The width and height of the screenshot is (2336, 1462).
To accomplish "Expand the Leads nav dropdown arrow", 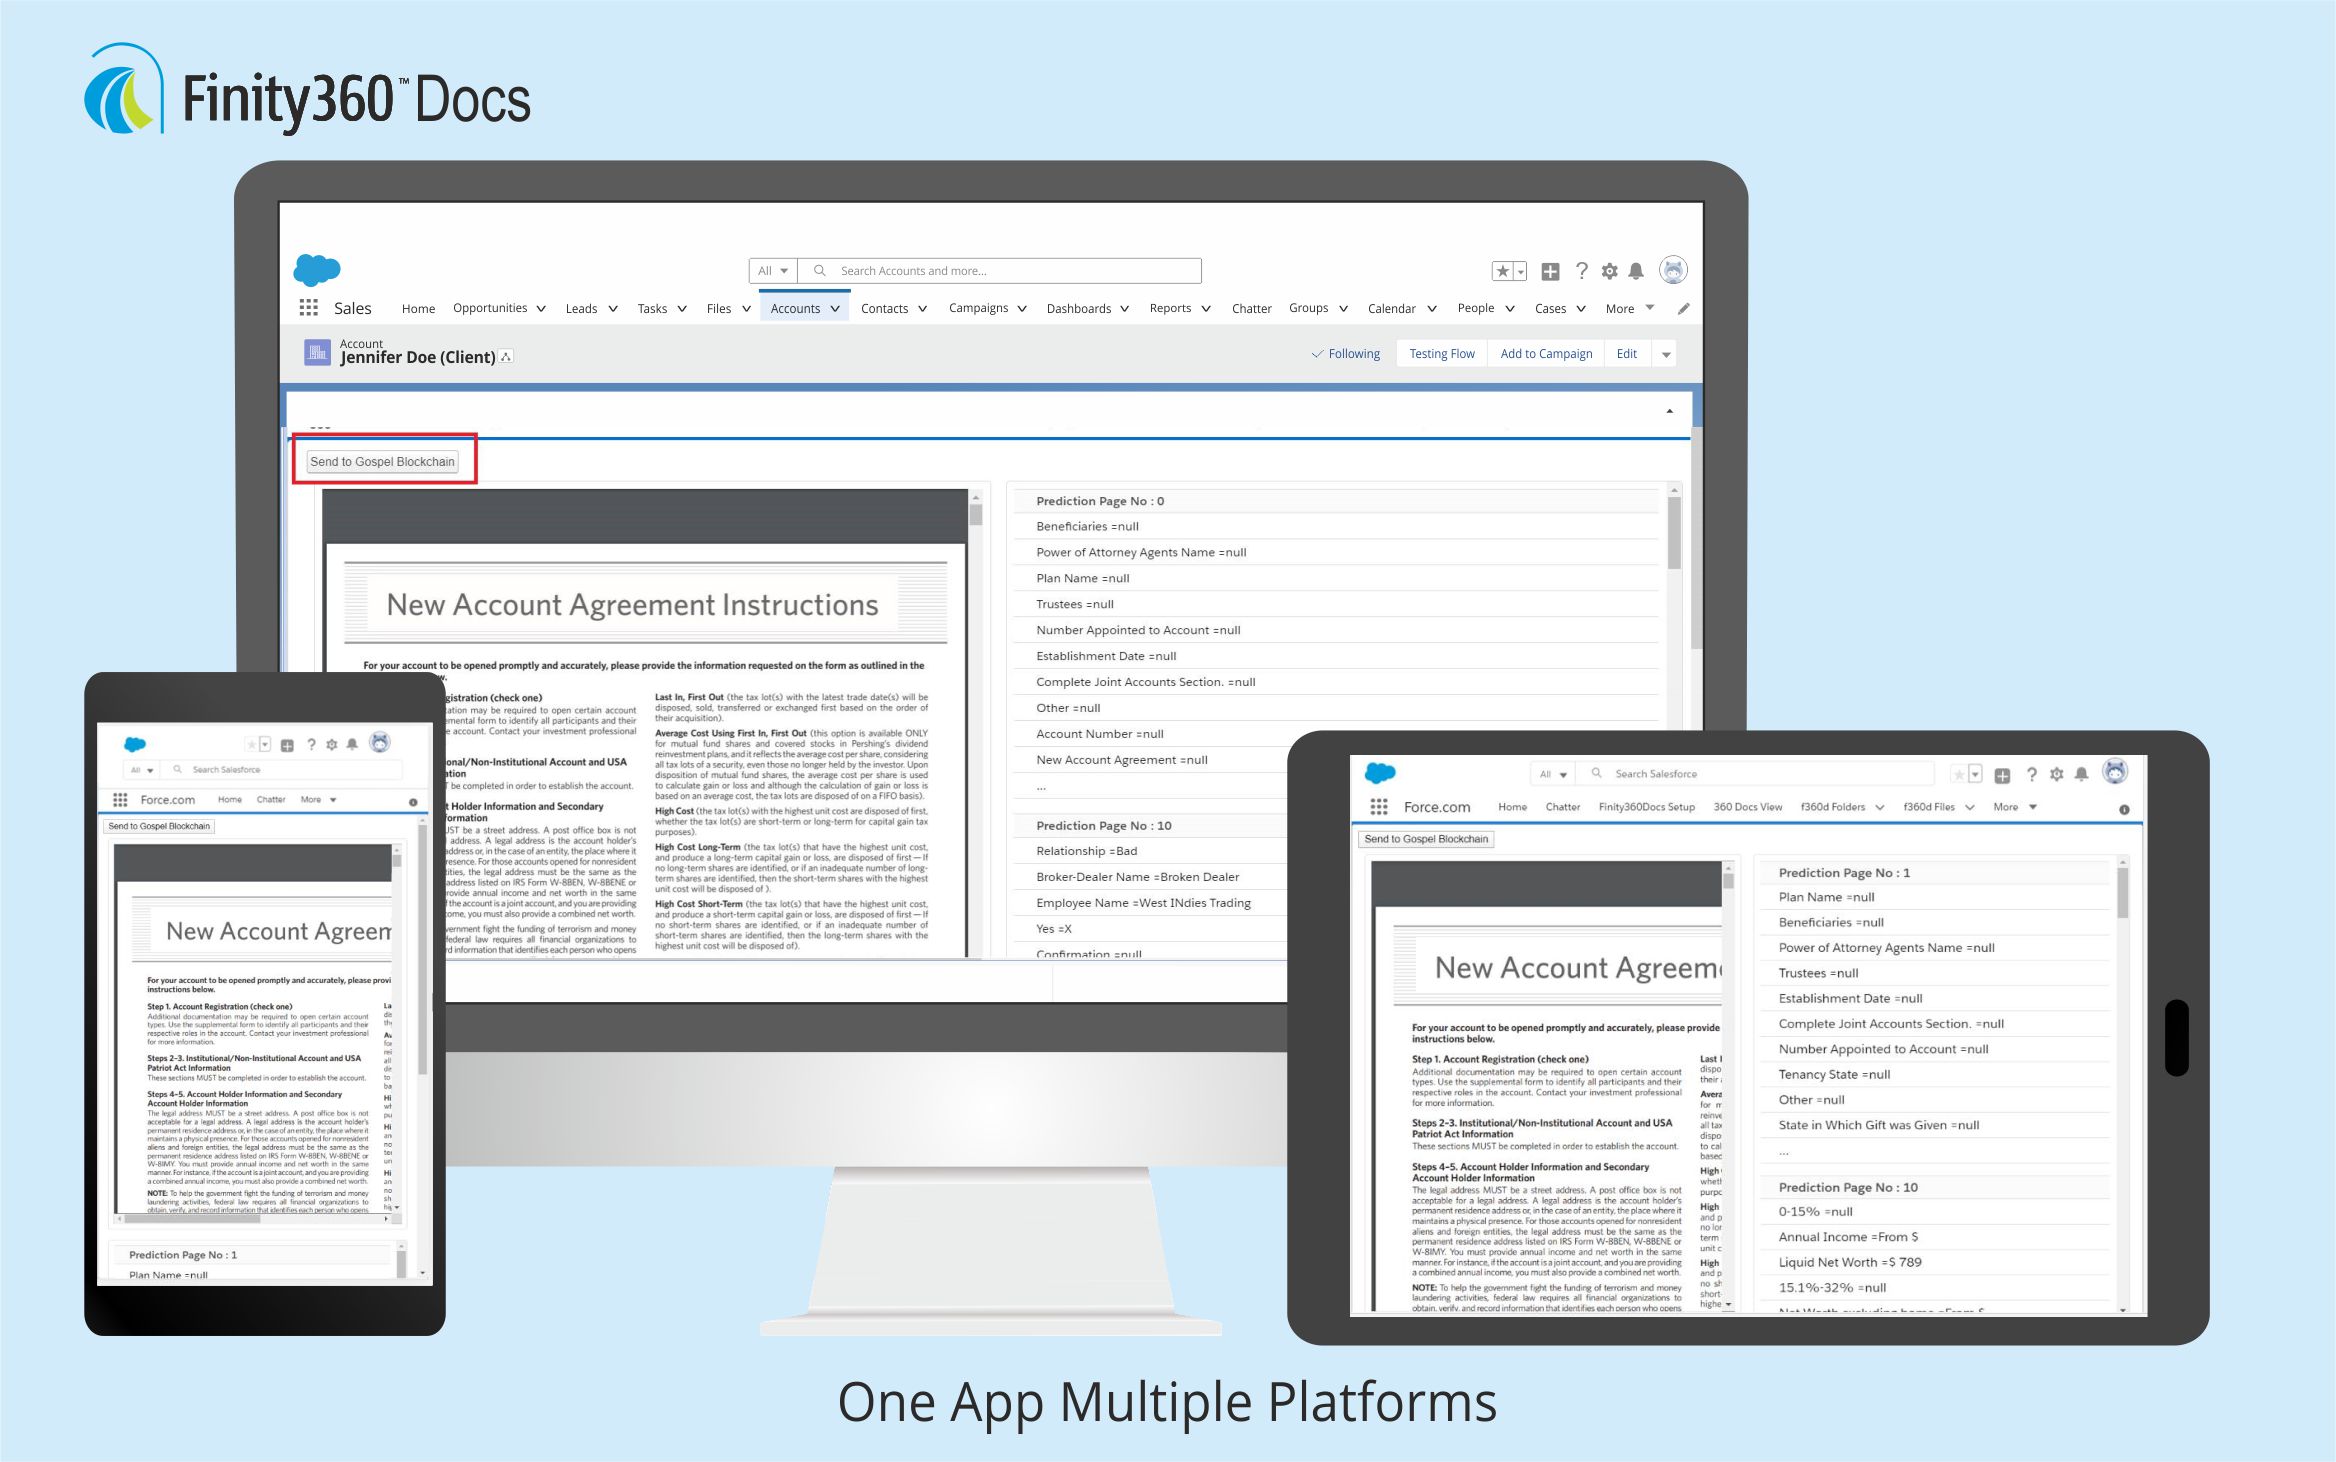I will 613,309.
